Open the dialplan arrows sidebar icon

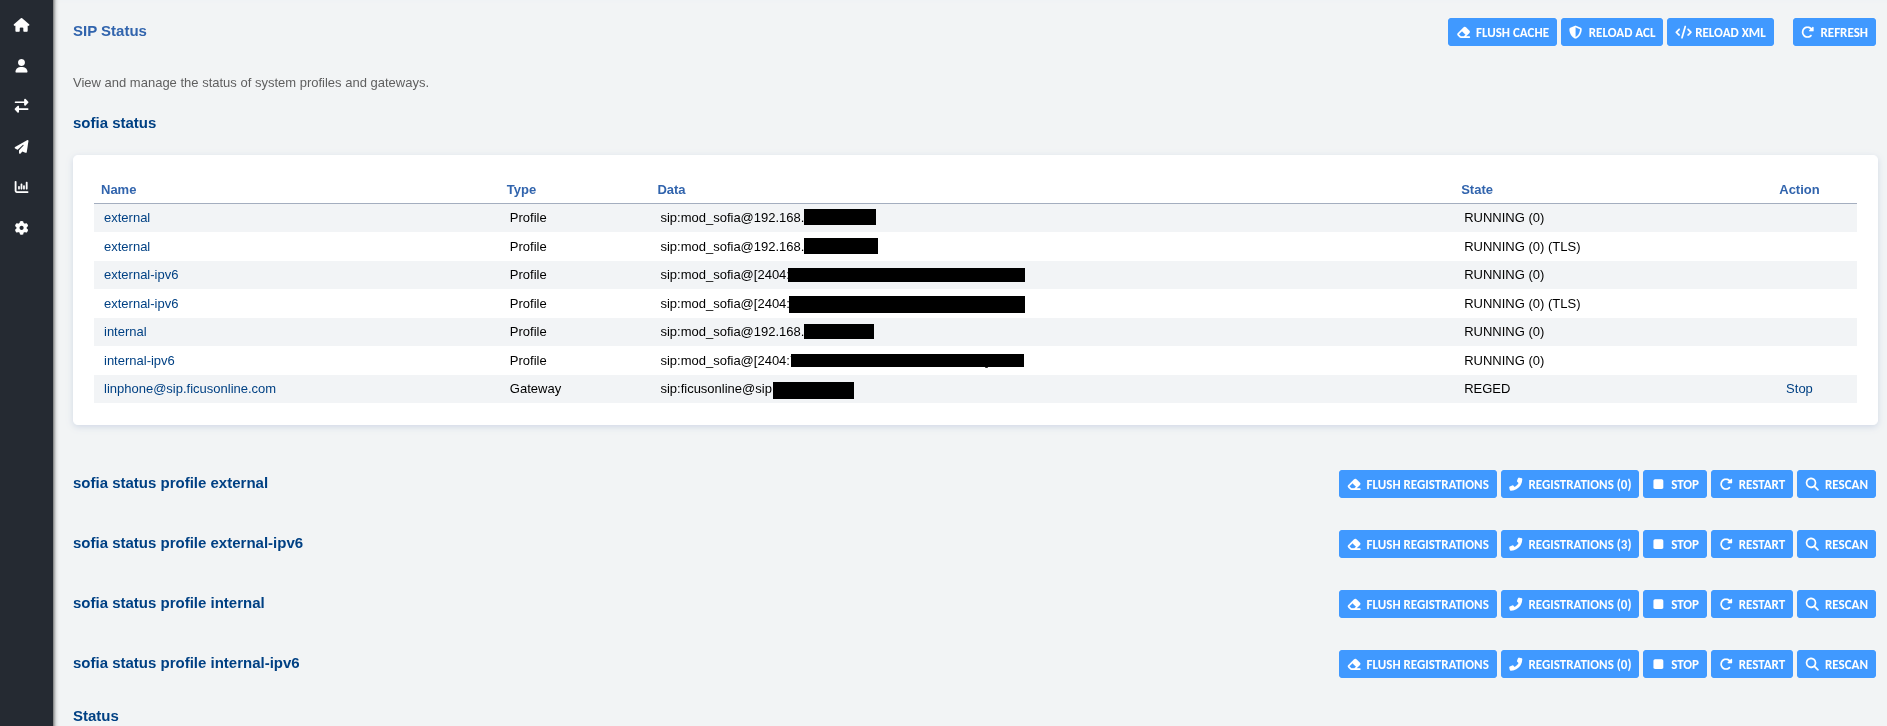pyautogui.click(x=21, y=106)
